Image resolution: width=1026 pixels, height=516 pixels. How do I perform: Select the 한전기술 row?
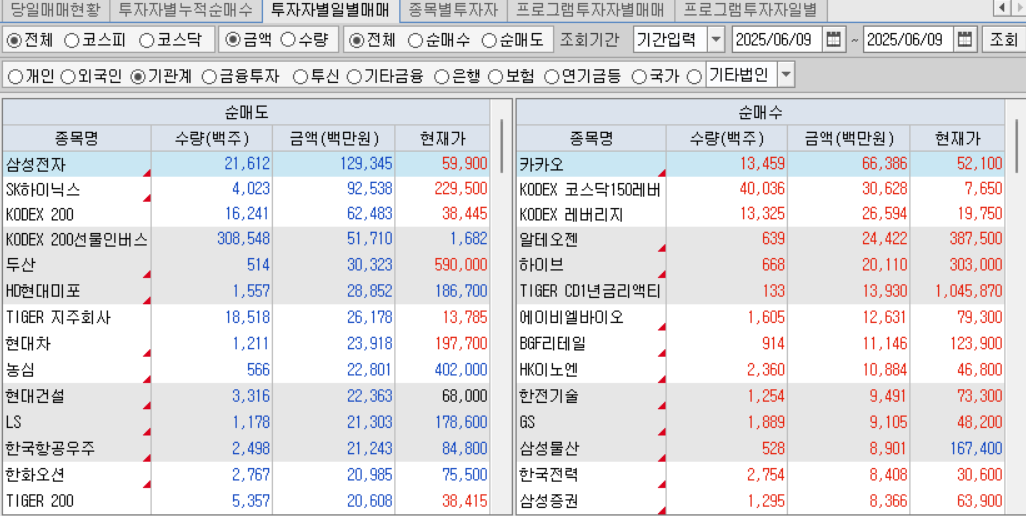click(760, 396)
